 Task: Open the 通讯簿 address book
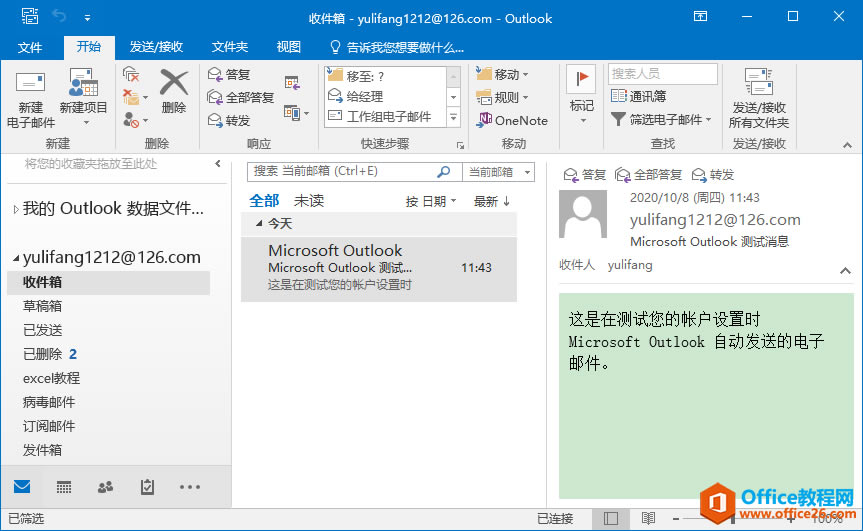click(638, 96)
